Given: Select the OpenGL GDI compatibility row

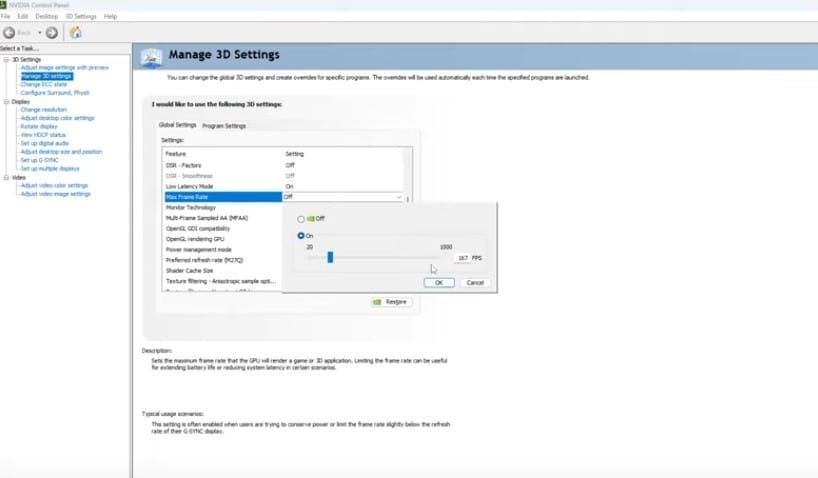Looking at the screenshot, I should coord(223,229).
